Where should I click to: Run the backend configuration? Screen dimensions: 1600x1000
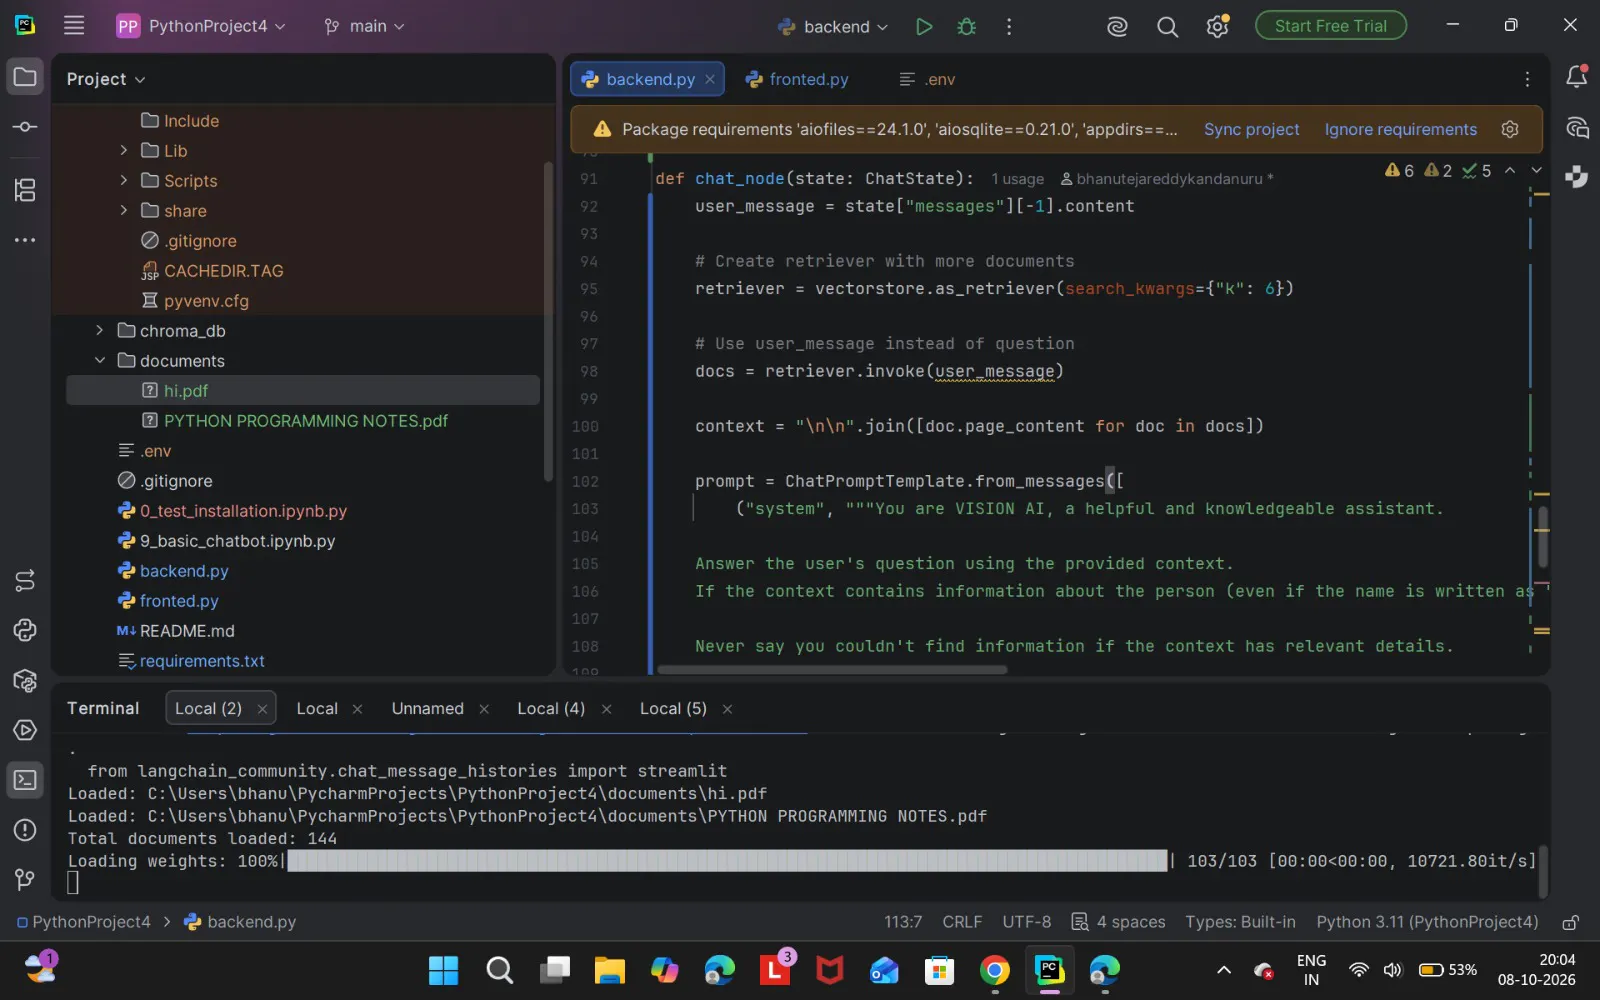[924, 27]
